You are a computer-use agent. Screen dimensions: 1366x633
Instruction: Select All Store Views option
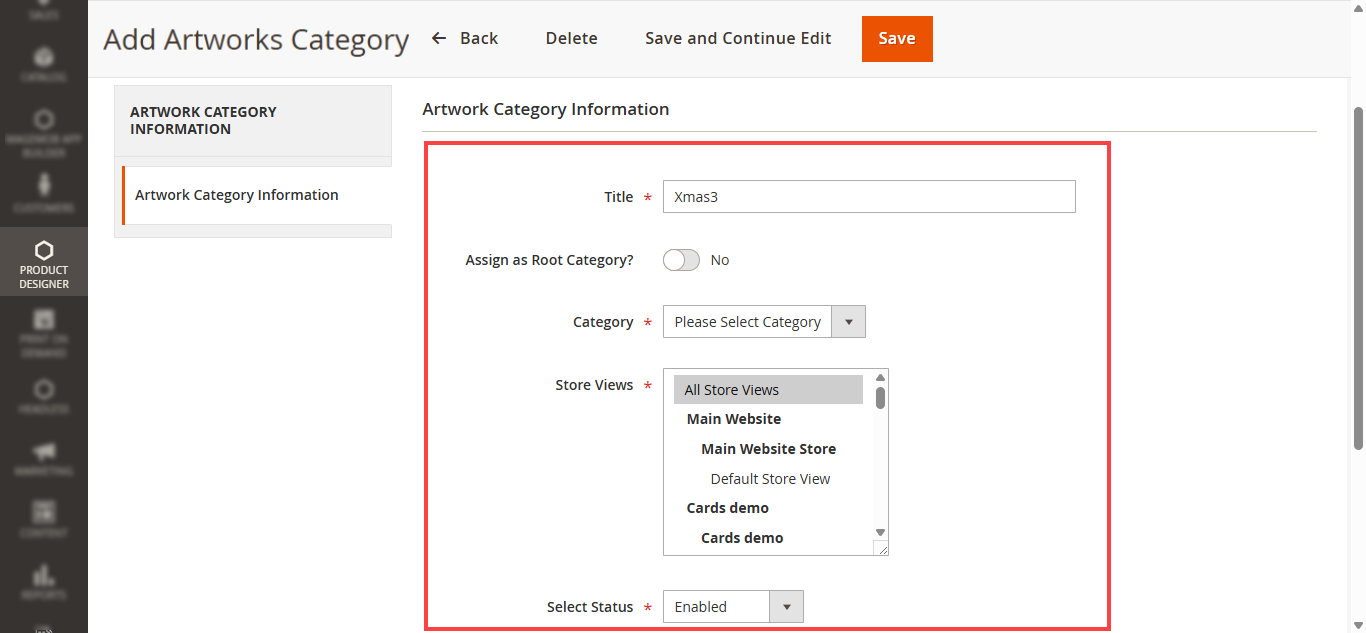click(767, 390)
